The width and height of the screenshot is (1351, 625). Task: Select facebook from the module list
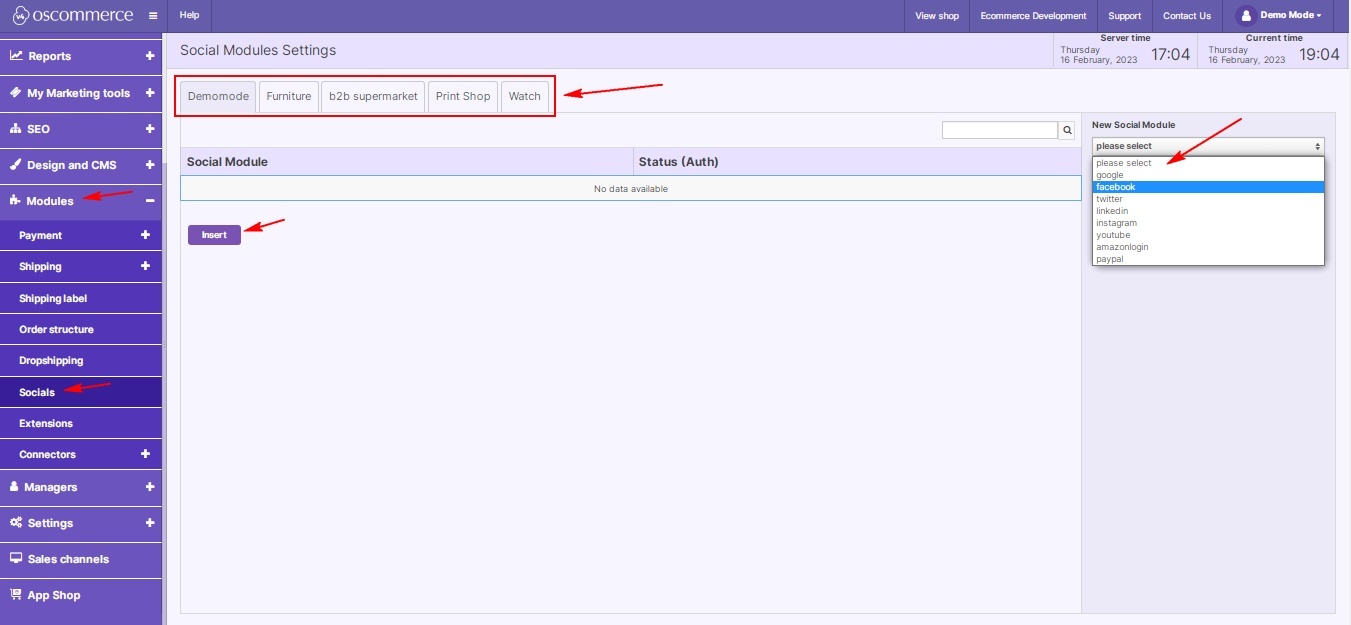[x=1208, y=187]
